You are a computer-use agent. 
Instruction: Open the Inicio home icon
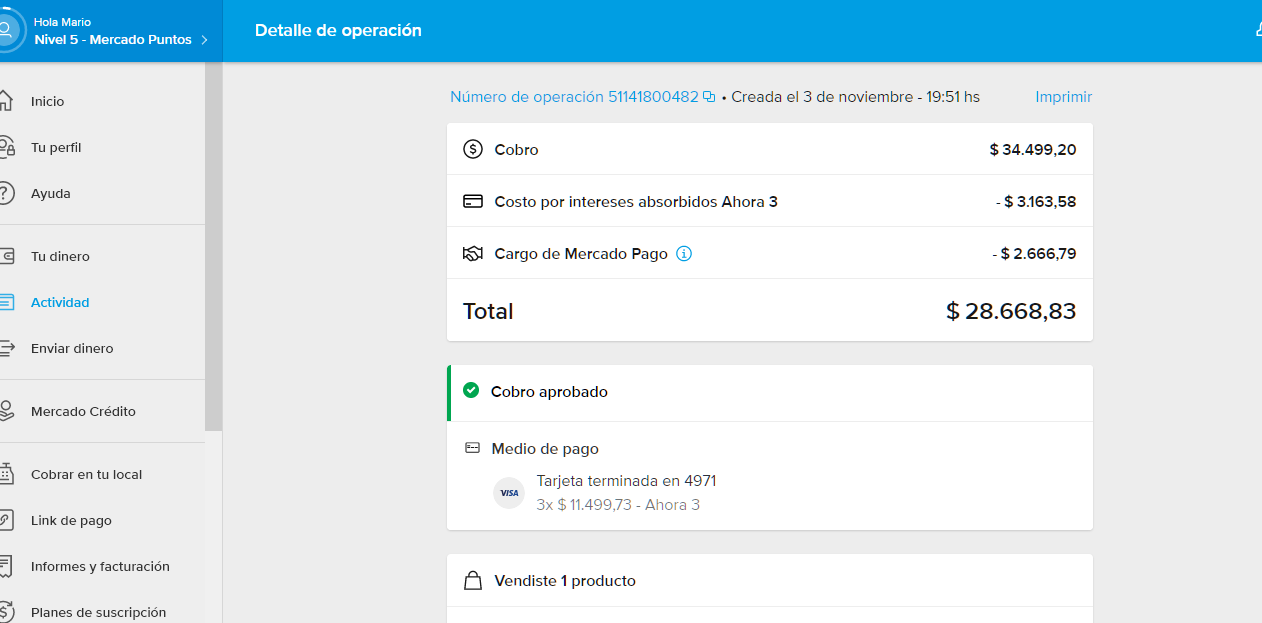tap(5, 101)
